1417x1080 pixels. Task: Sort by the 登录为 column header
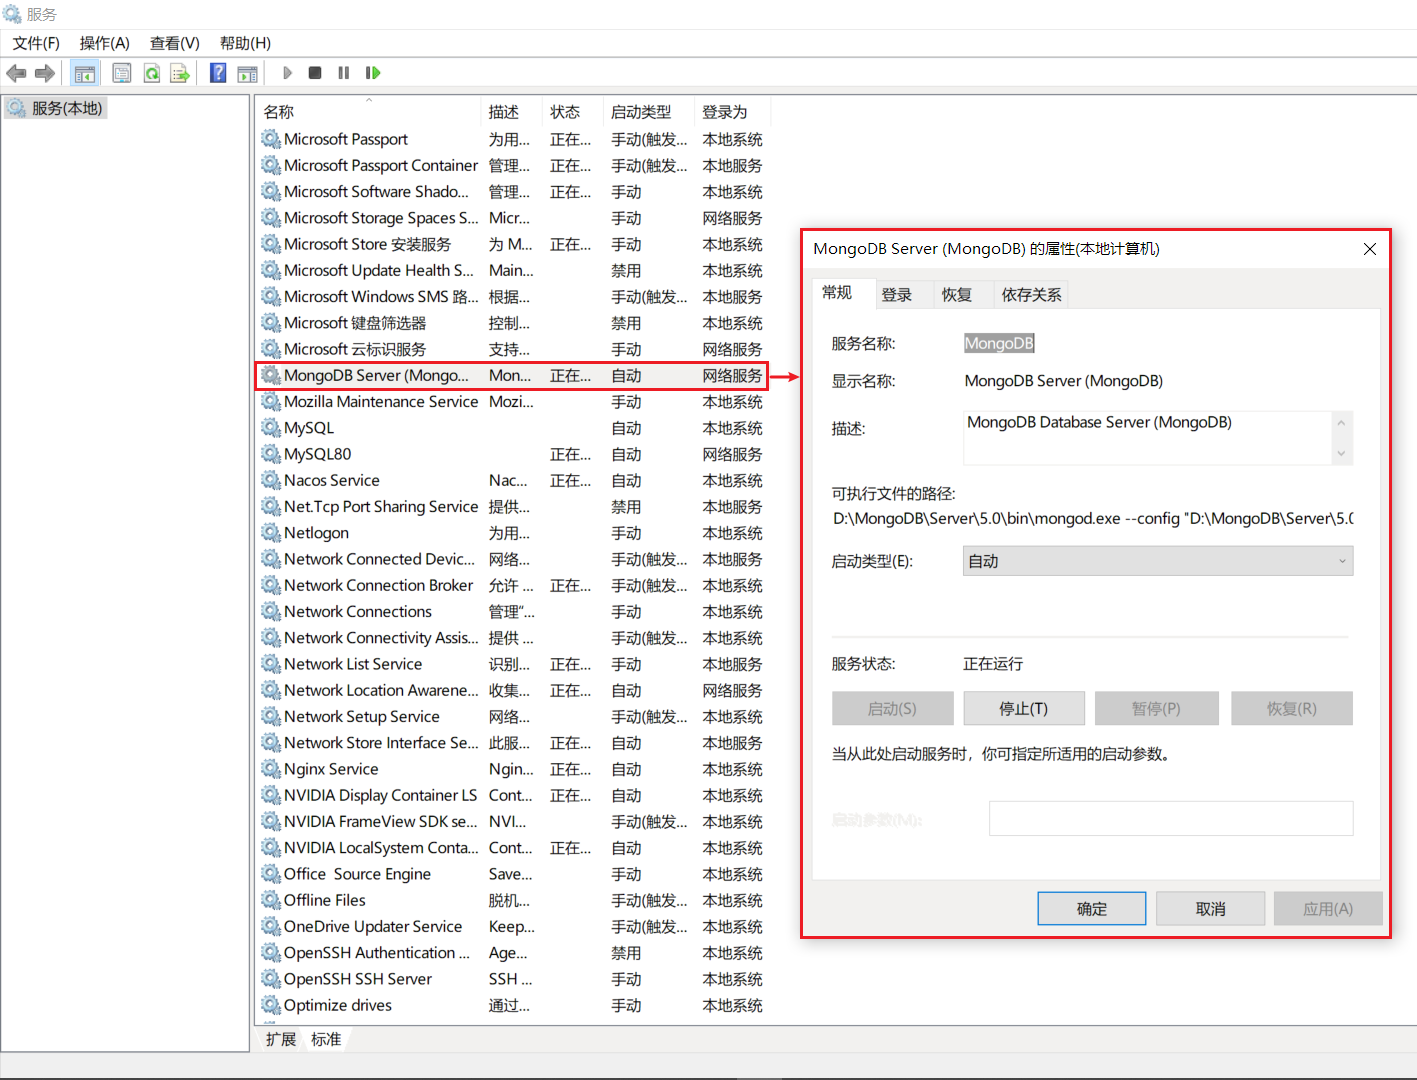tap(732, 112)
